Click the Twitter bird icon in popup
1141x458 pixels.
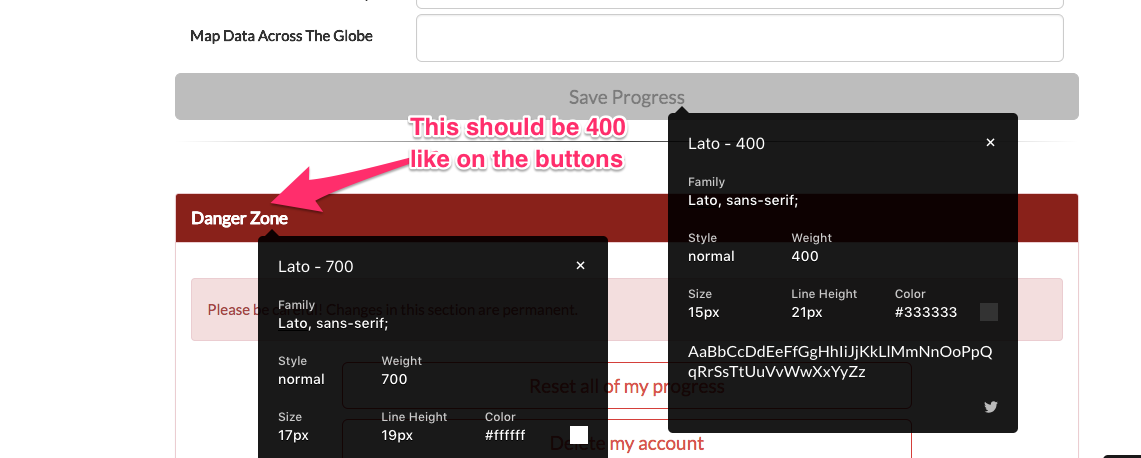(990, 407)
